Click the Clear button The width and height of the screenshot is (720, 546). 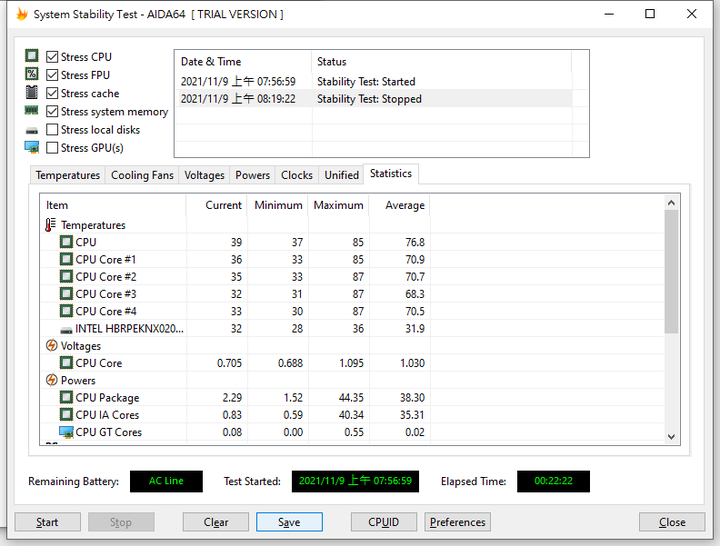pyautogui.click(x=216, y=522)
